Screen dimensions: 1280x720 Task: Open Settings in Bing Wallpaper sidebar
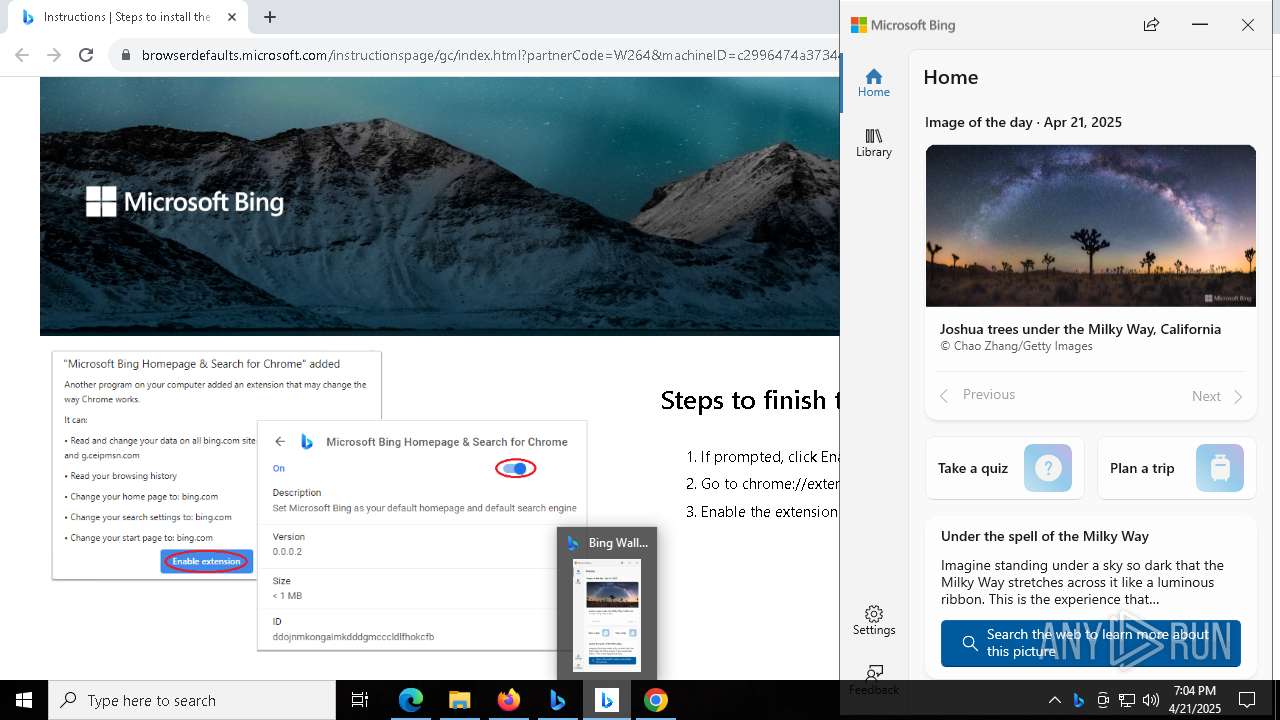873,621
